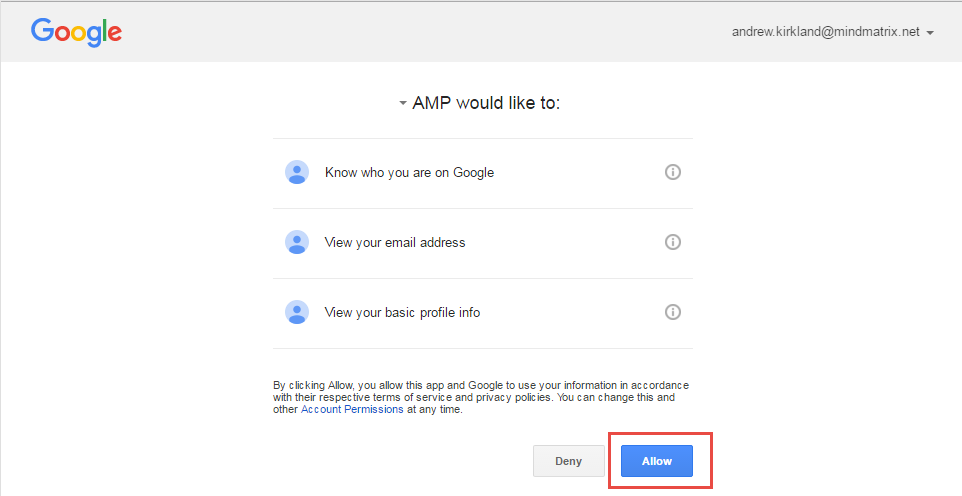The height and width of the screenshot is (496, 962).
Task: Select the "View your basic profile info" permission
Action: click(402, 312)
